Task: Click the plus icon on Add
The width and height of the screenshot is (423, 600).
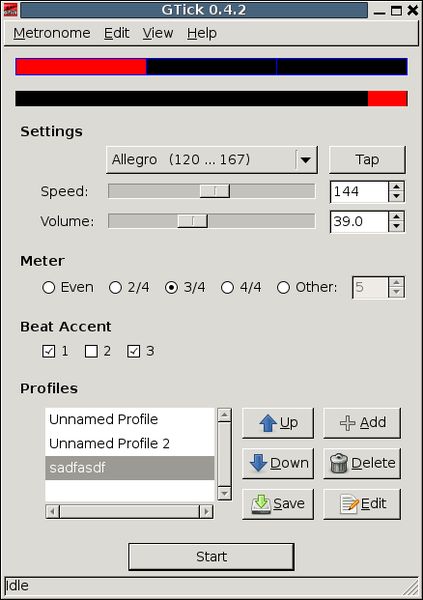Action: click(x=348, y=423)
